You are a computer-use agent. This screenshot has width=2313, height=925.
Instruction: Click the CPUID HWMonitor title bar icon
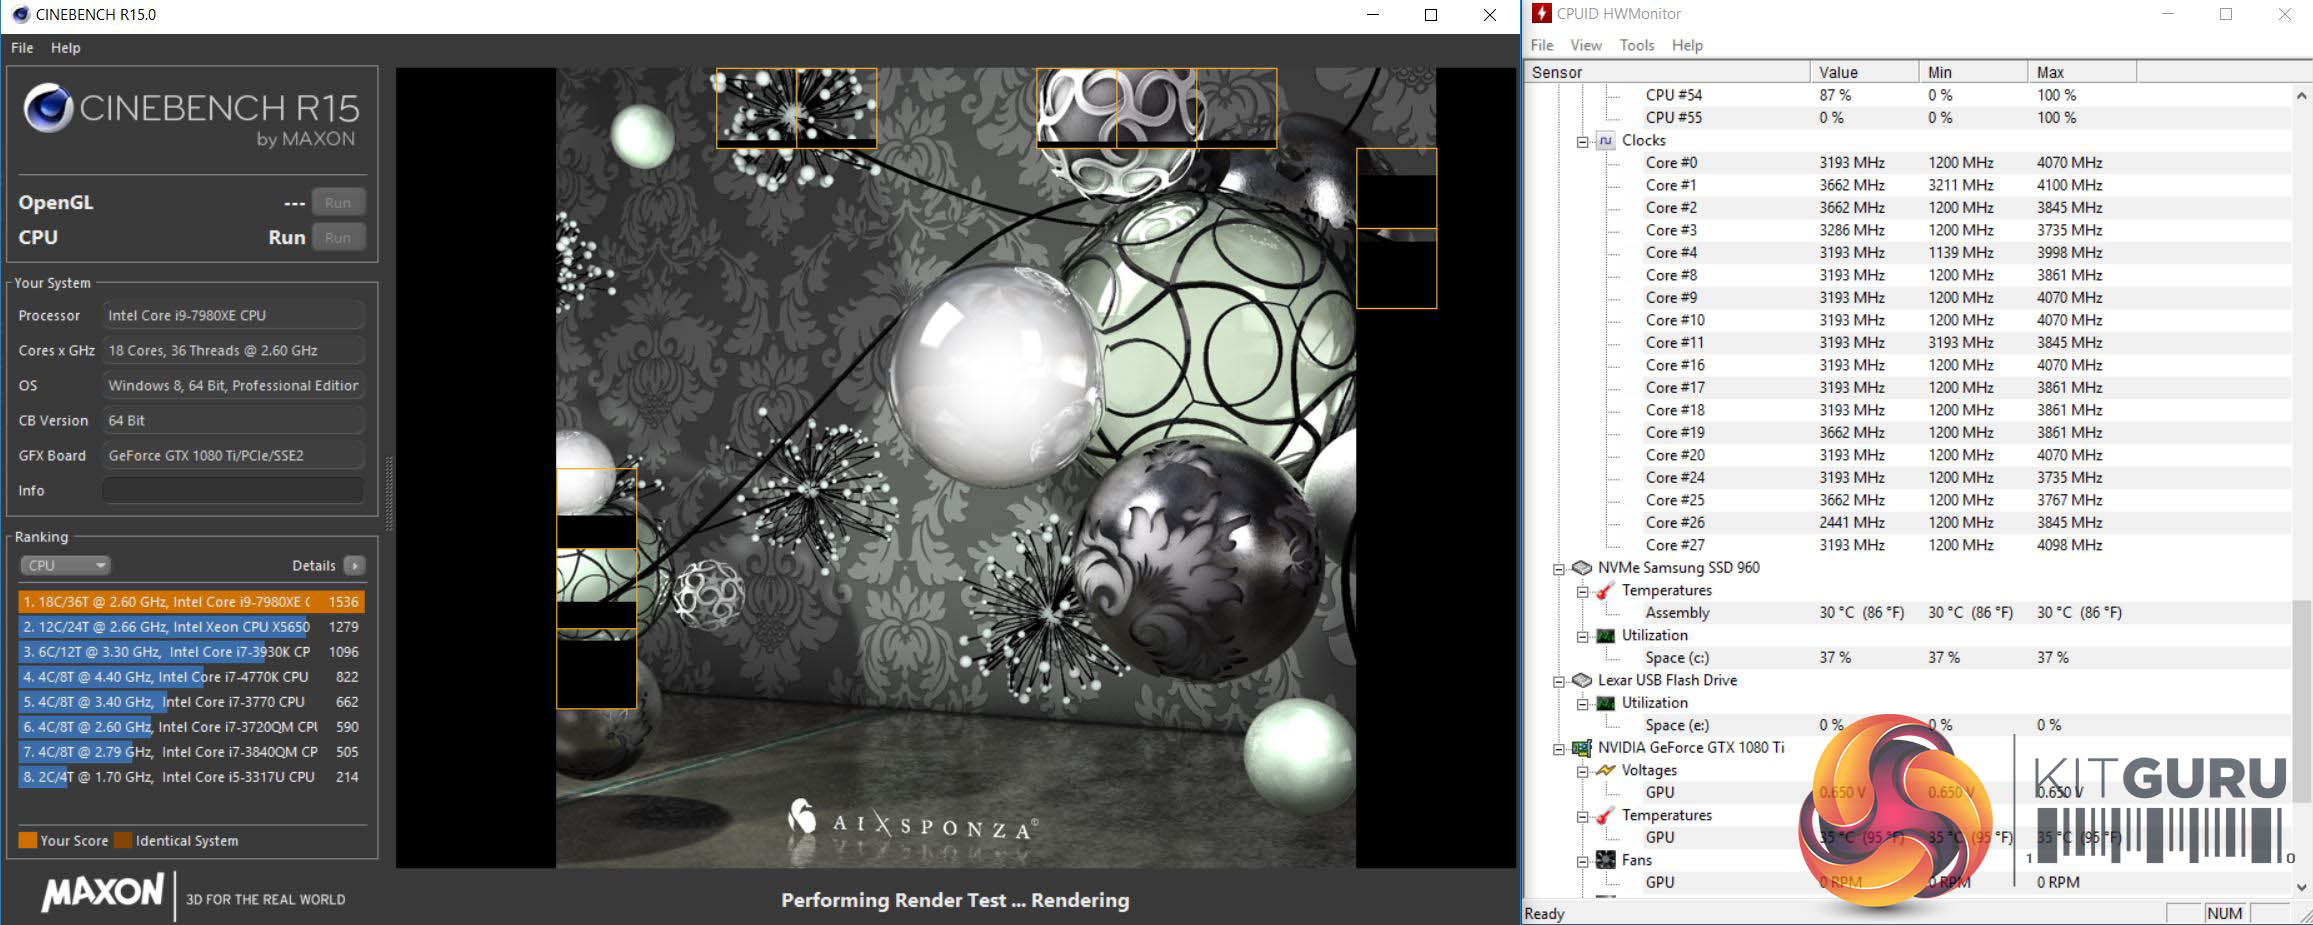[1541, 13]
